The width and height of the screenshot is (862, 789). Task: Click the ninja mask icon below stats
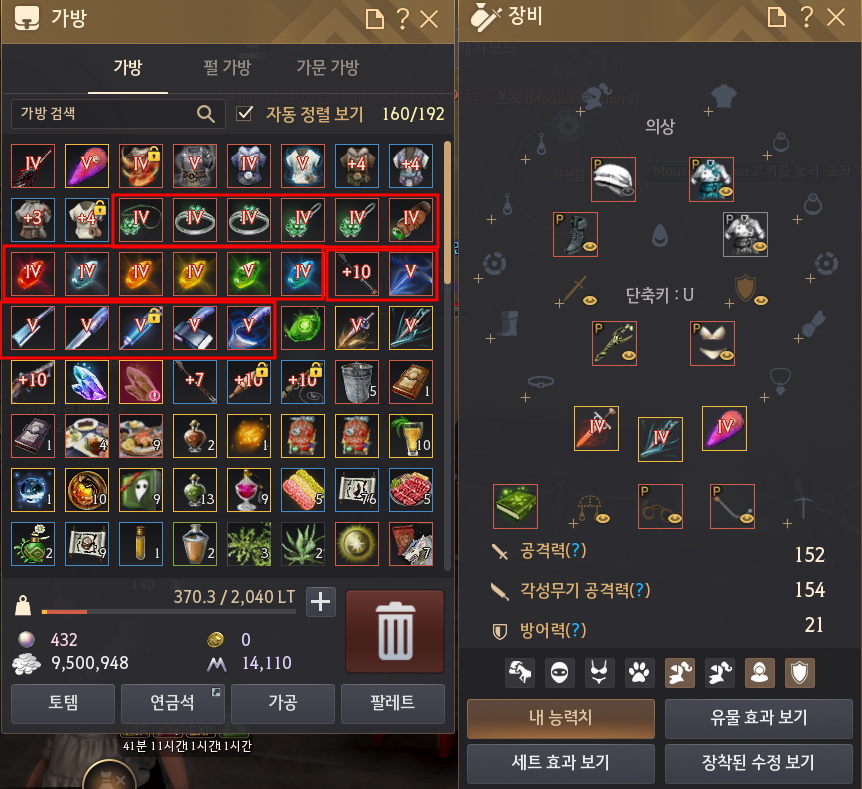pyautogui.click(x=559, y=672)
